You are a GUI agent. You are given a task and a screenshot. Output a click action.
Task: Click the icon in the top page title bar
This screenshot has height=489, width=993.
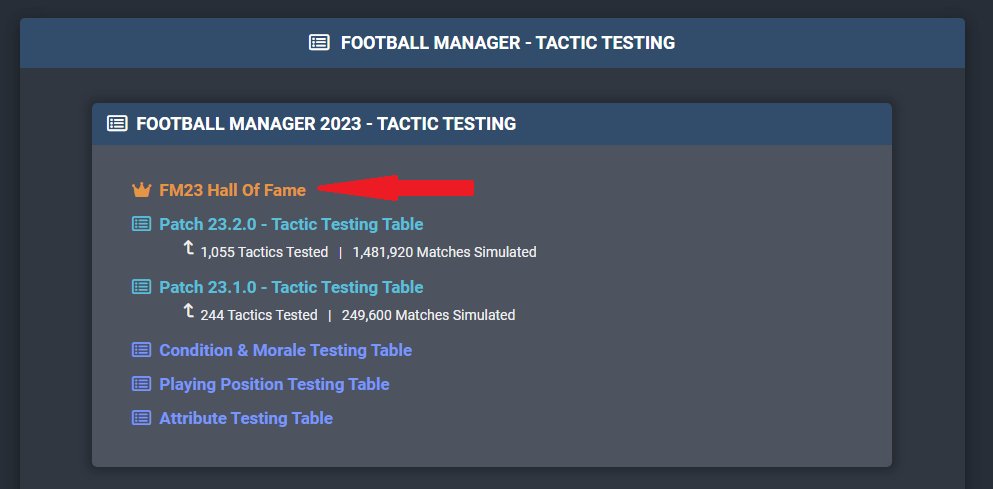pyautogui.click(x=319, y=43)
